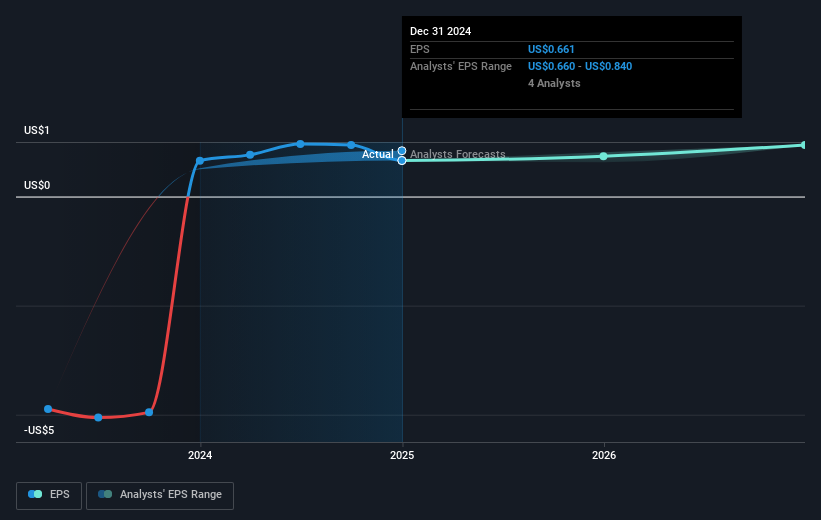Viewport: 821px width, 520px height.
Task: Select the EPS point just before the 2025 marker
Action: point(351,145)
